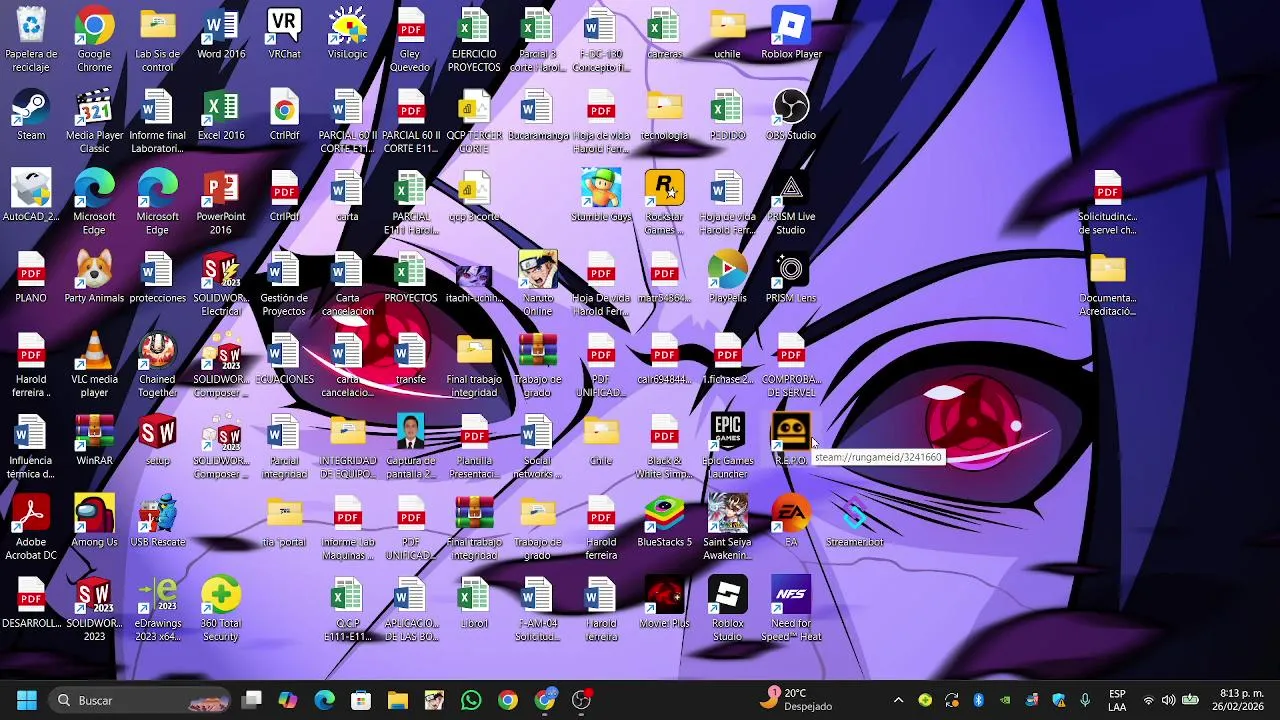Select the Saint Seiya Awakening icon
The height and width of the screenshot is (720, 1280).
(727, 527)
